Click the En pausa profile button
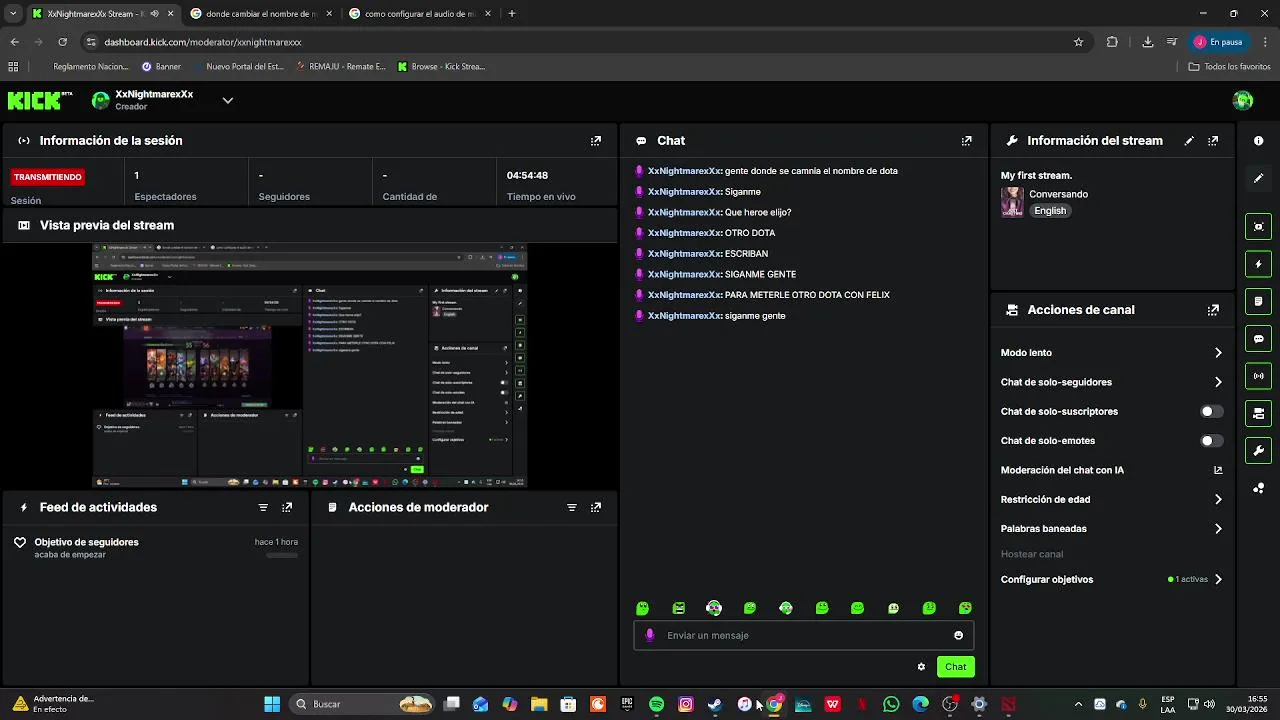The width and height of the screenshot is (1280, 720). [1218, 42]
